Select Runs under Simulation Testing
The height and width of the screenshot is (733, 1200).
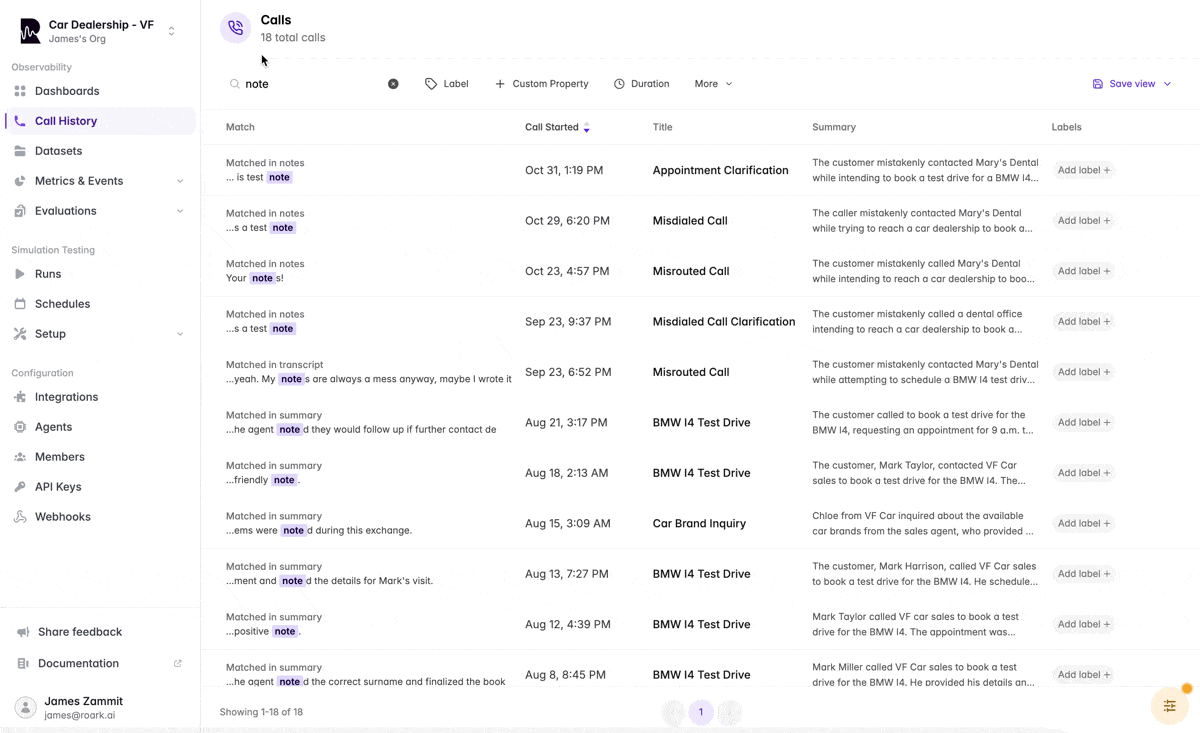pyautogui.click(x=48, y=273)
